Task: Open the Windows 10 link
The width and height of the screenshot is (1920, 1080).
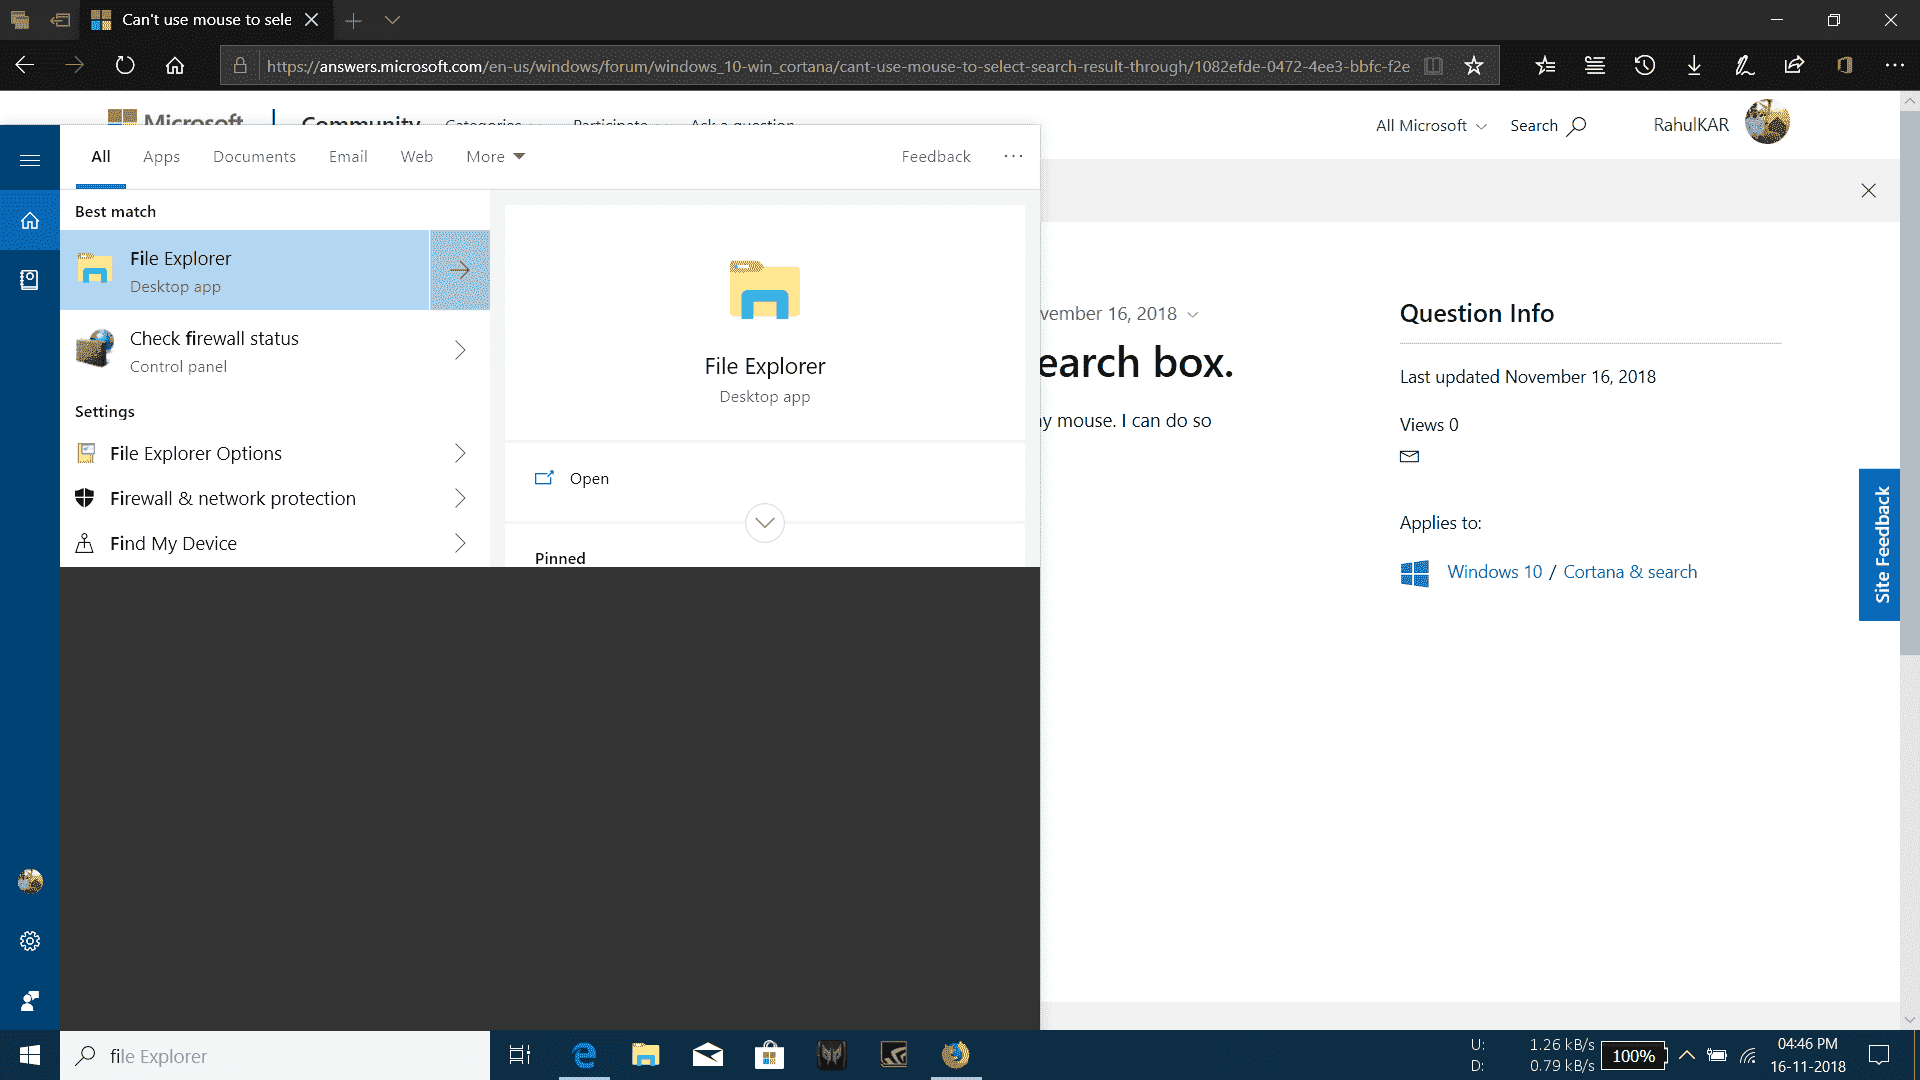Action: (1494, 572)
